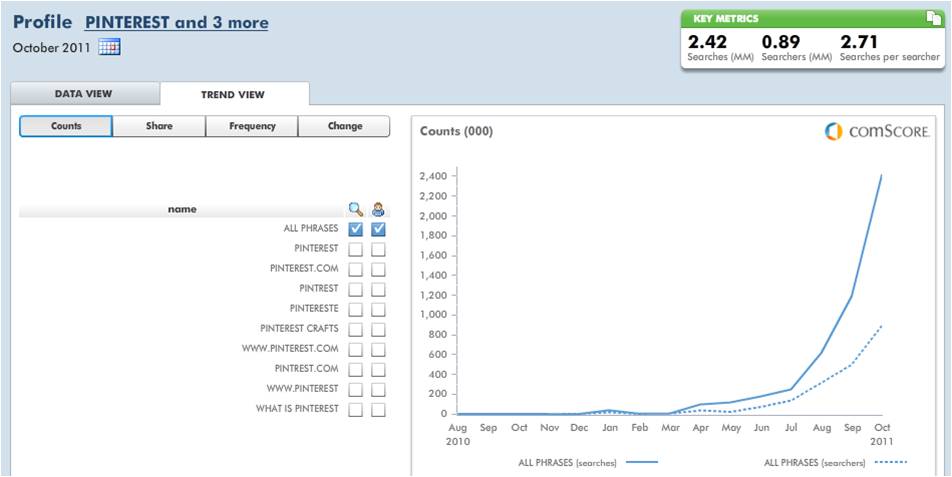Click the PINTEREST.COM phrase label

[304, 269]
